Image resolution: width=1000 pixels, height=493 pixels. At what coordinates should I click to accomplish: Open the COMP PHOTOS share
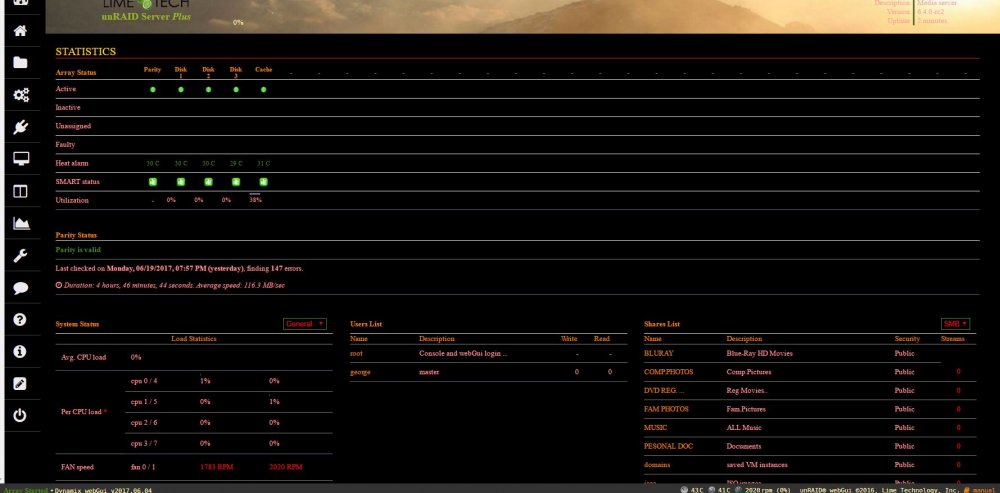668,371
